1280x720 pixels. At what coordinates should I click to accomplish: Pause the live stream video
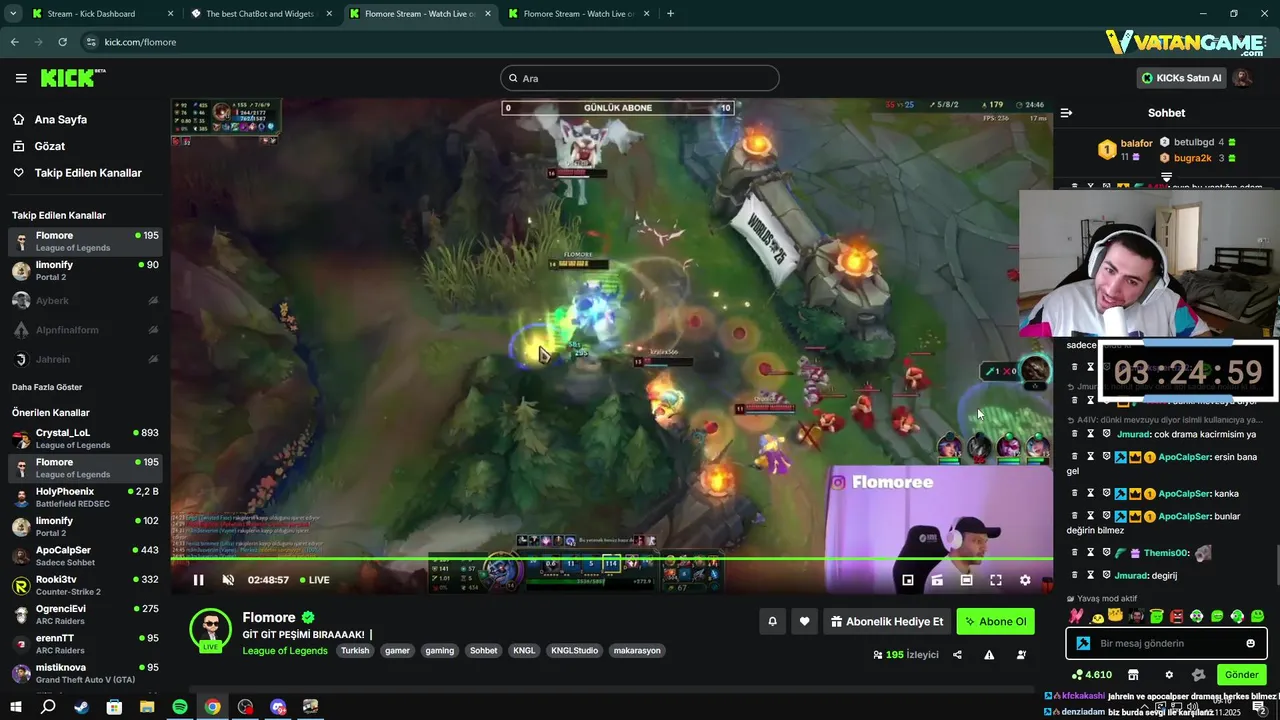coord(198,580)
